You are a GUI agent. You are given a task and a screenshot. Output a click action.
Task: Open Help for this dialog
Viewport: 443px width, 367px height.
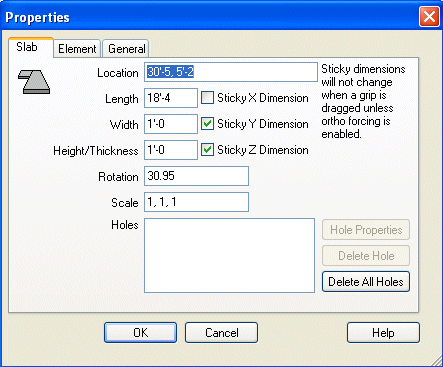point(383,332)
